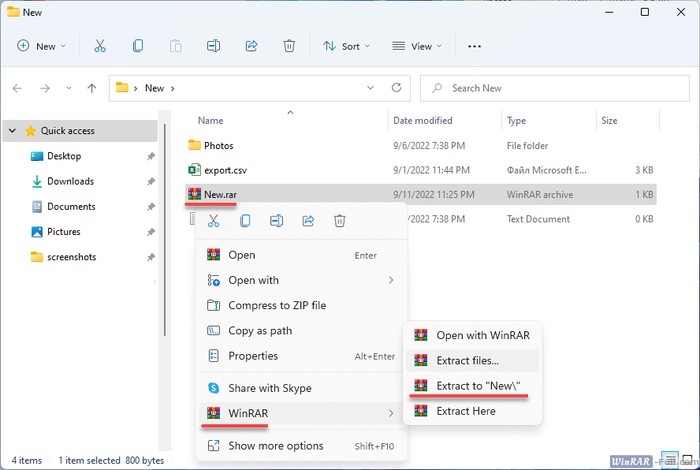This screenshot has height=470, width=700.
Task: Open the See more ellipsis menu
Action: [x=475, y=46]
